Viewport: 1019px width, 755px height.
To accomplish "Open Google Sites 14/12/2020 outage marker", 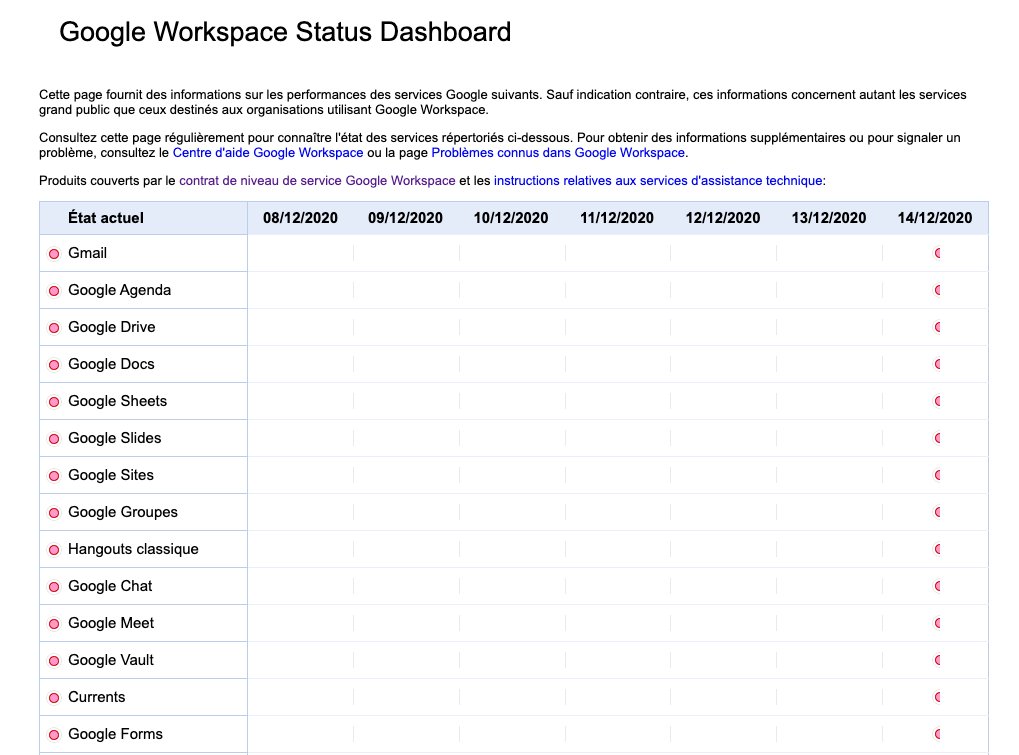I will (x=937, y=476).
